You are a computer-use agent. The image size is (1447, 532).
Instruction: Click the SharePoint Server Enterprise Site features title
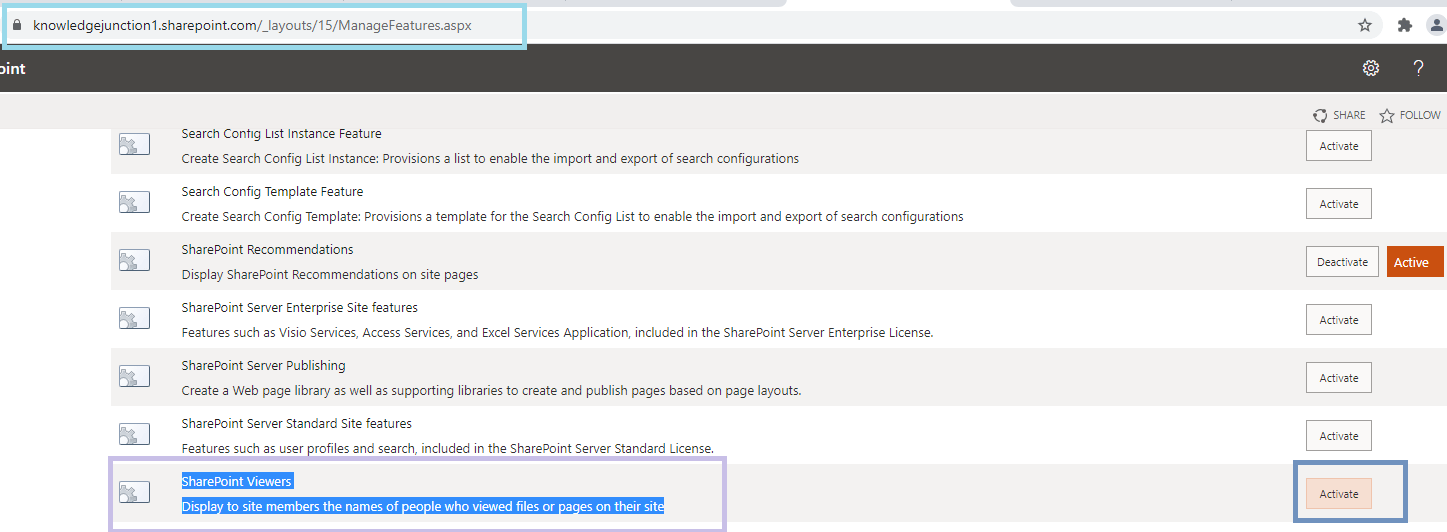click(x=299, y=307)
